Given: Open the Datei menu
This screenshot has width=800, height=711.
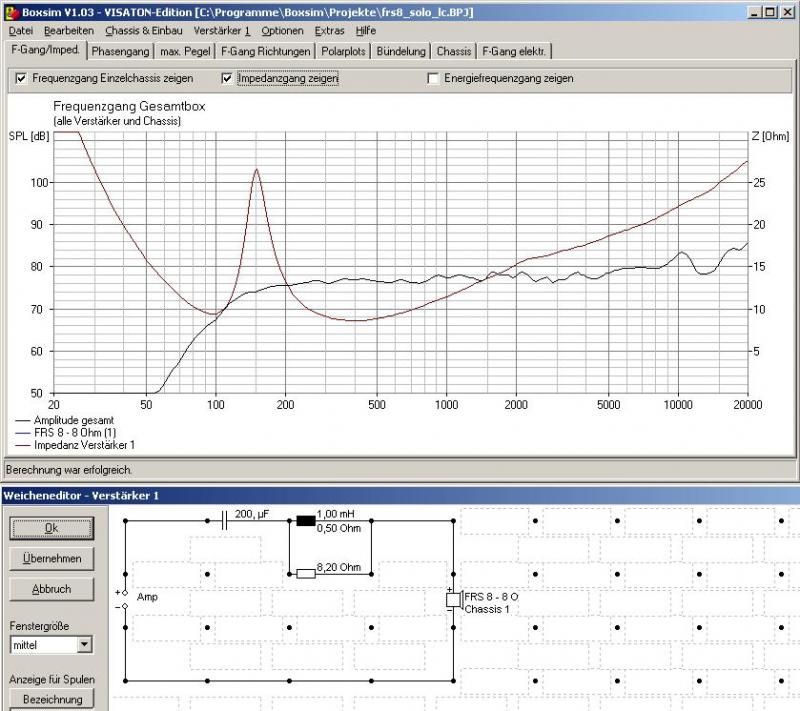Looking at the screenshot, I should (x=21, y=31).
